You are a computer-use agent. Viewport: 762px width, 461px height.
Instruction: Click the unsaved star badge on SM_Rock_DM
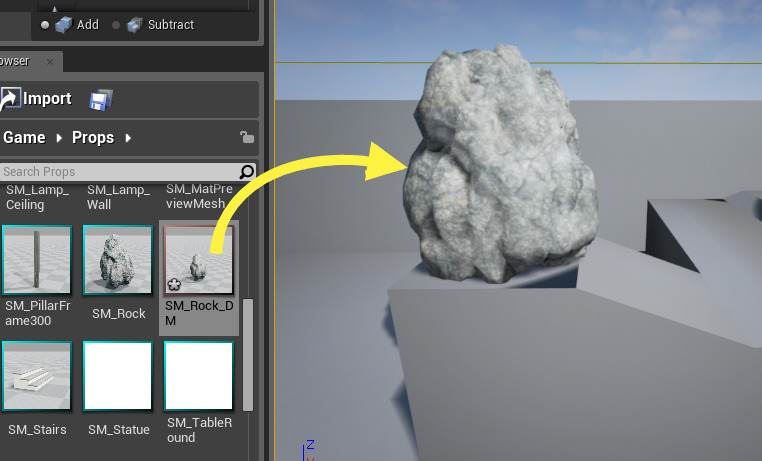click(174, 285)
